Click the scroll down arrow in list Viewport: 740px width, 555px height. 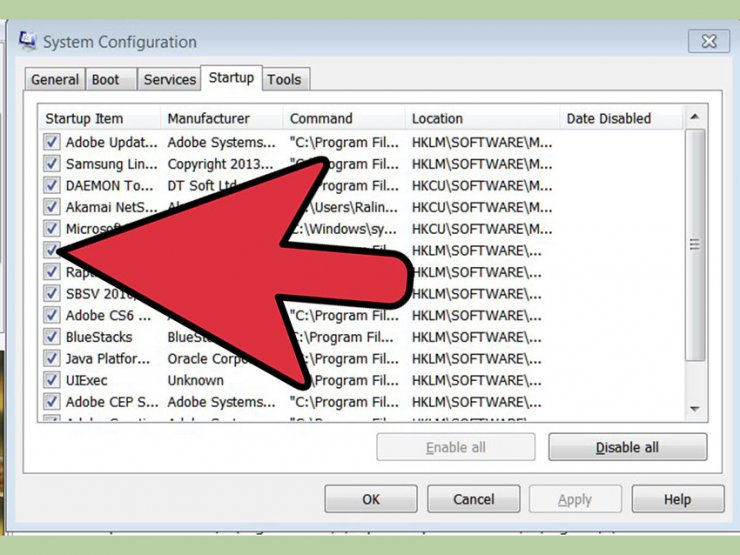695,409
